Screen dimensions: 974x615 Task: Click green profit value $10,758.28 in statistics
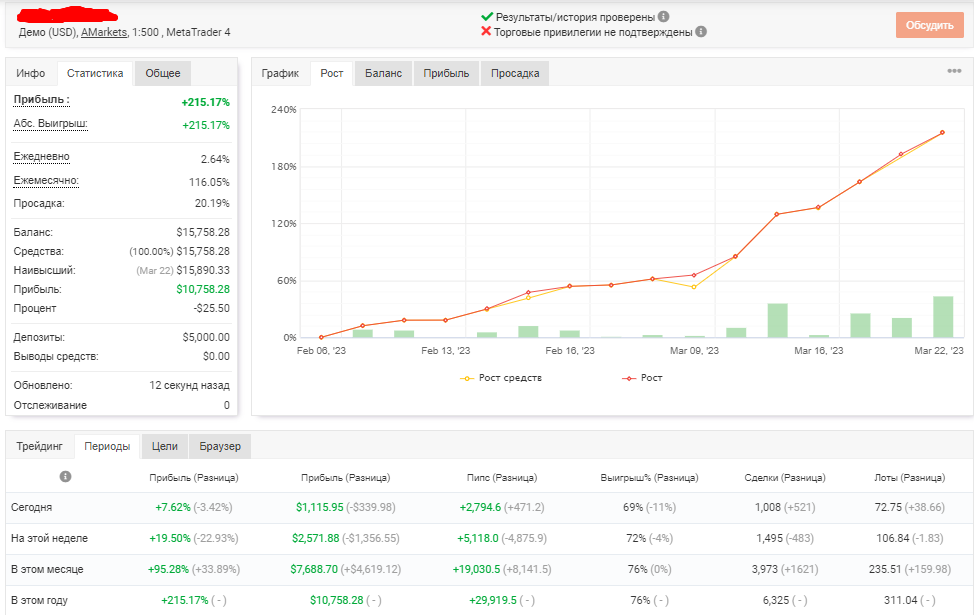pos(203,289)
